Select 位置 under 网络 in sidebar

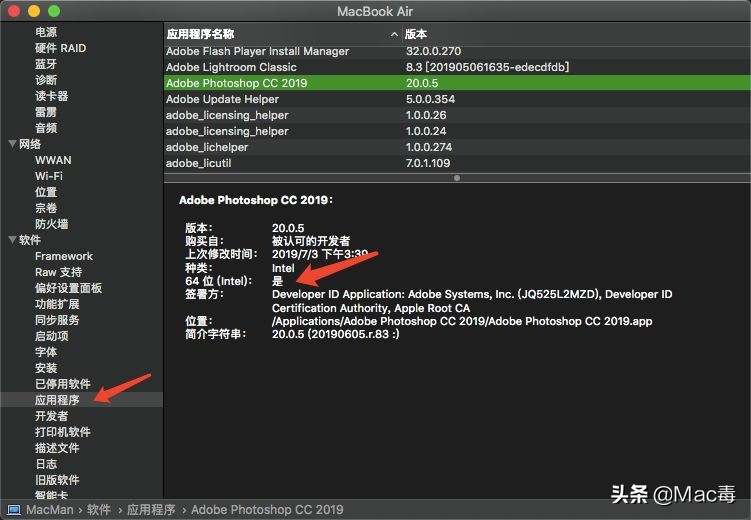pyautogui.click(x=46, y=192)
